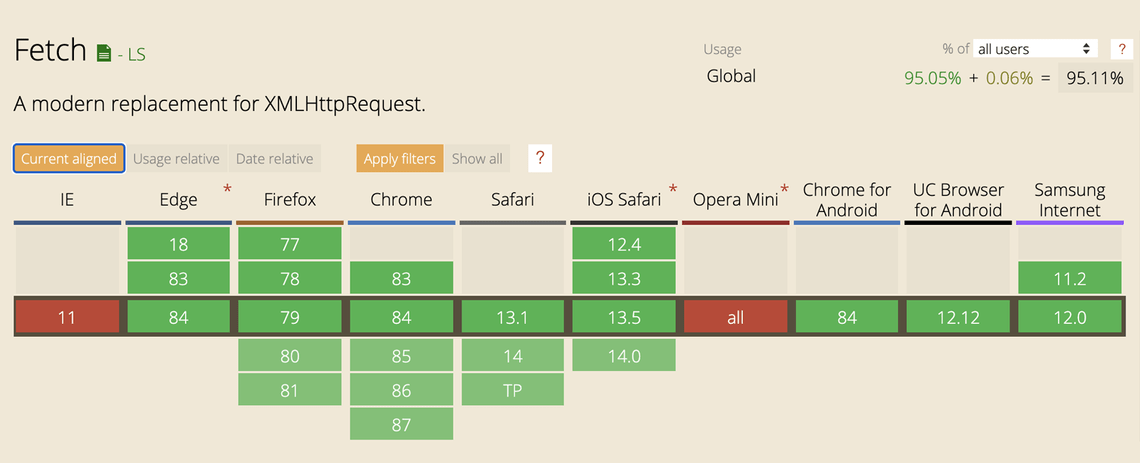This screenshot has width=1140, height=463.
Task: Select the Samsung Internet 11.2 cell
Action: (x=1069, y=278)
